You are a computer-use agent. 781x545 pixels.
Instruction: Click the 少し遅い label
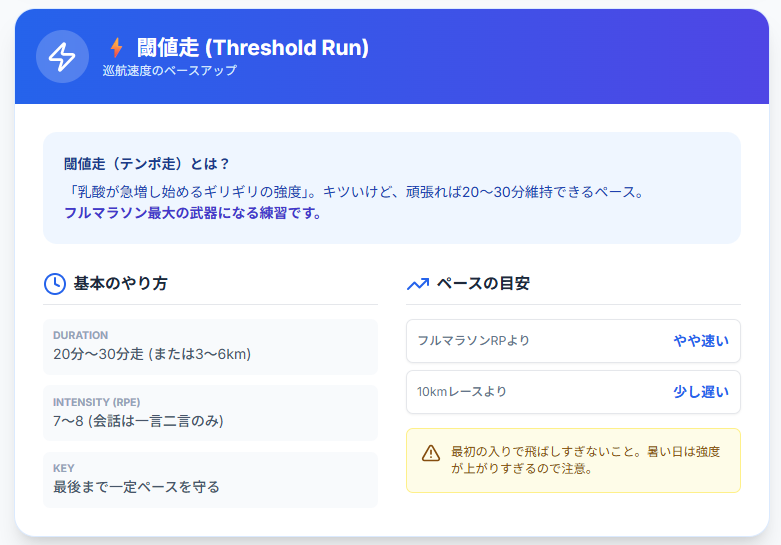point(701,392)
